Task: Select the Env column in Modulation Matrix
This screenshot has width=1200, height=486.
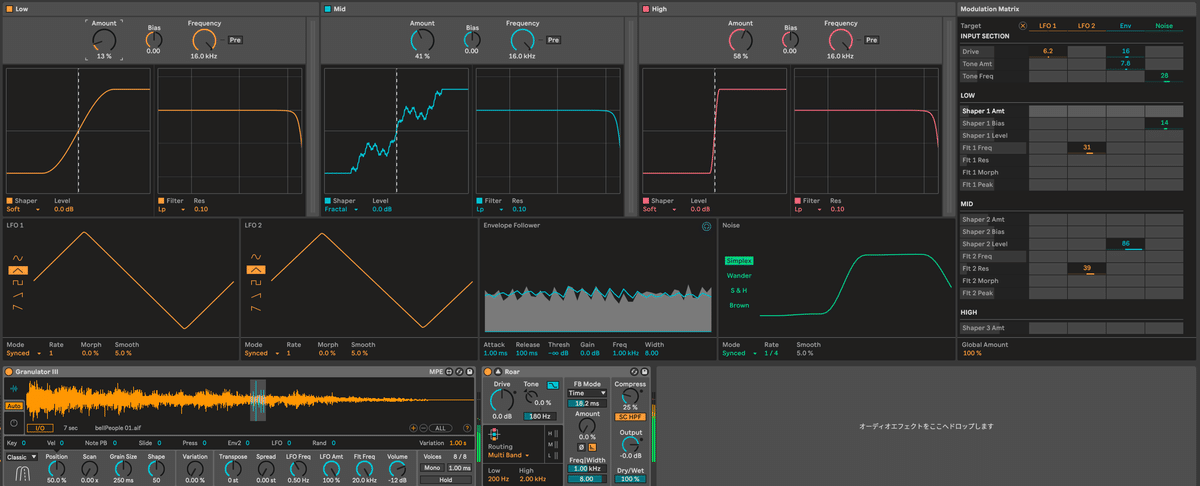Action: (1125, 26)
